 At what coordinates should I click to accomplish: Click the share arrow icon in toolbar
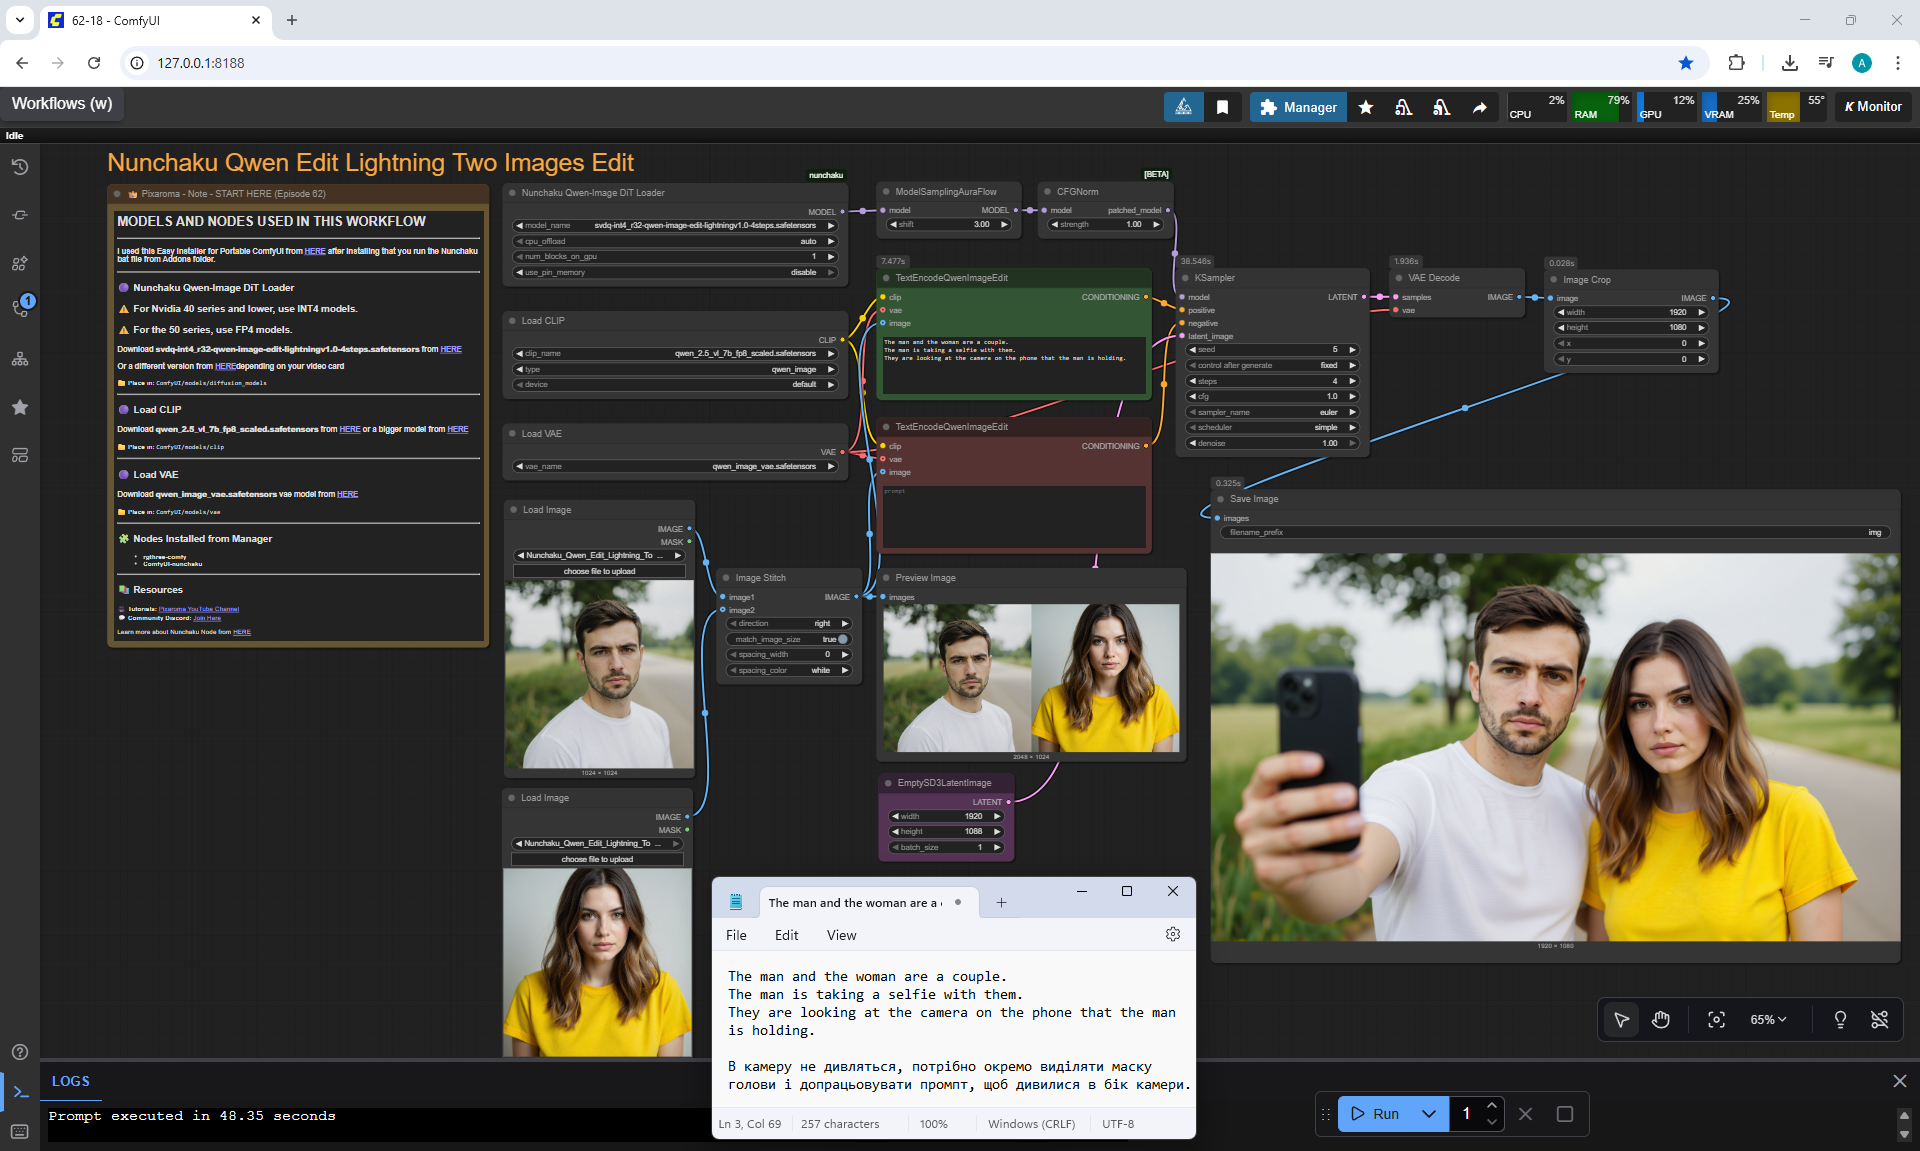(1479, 107)
